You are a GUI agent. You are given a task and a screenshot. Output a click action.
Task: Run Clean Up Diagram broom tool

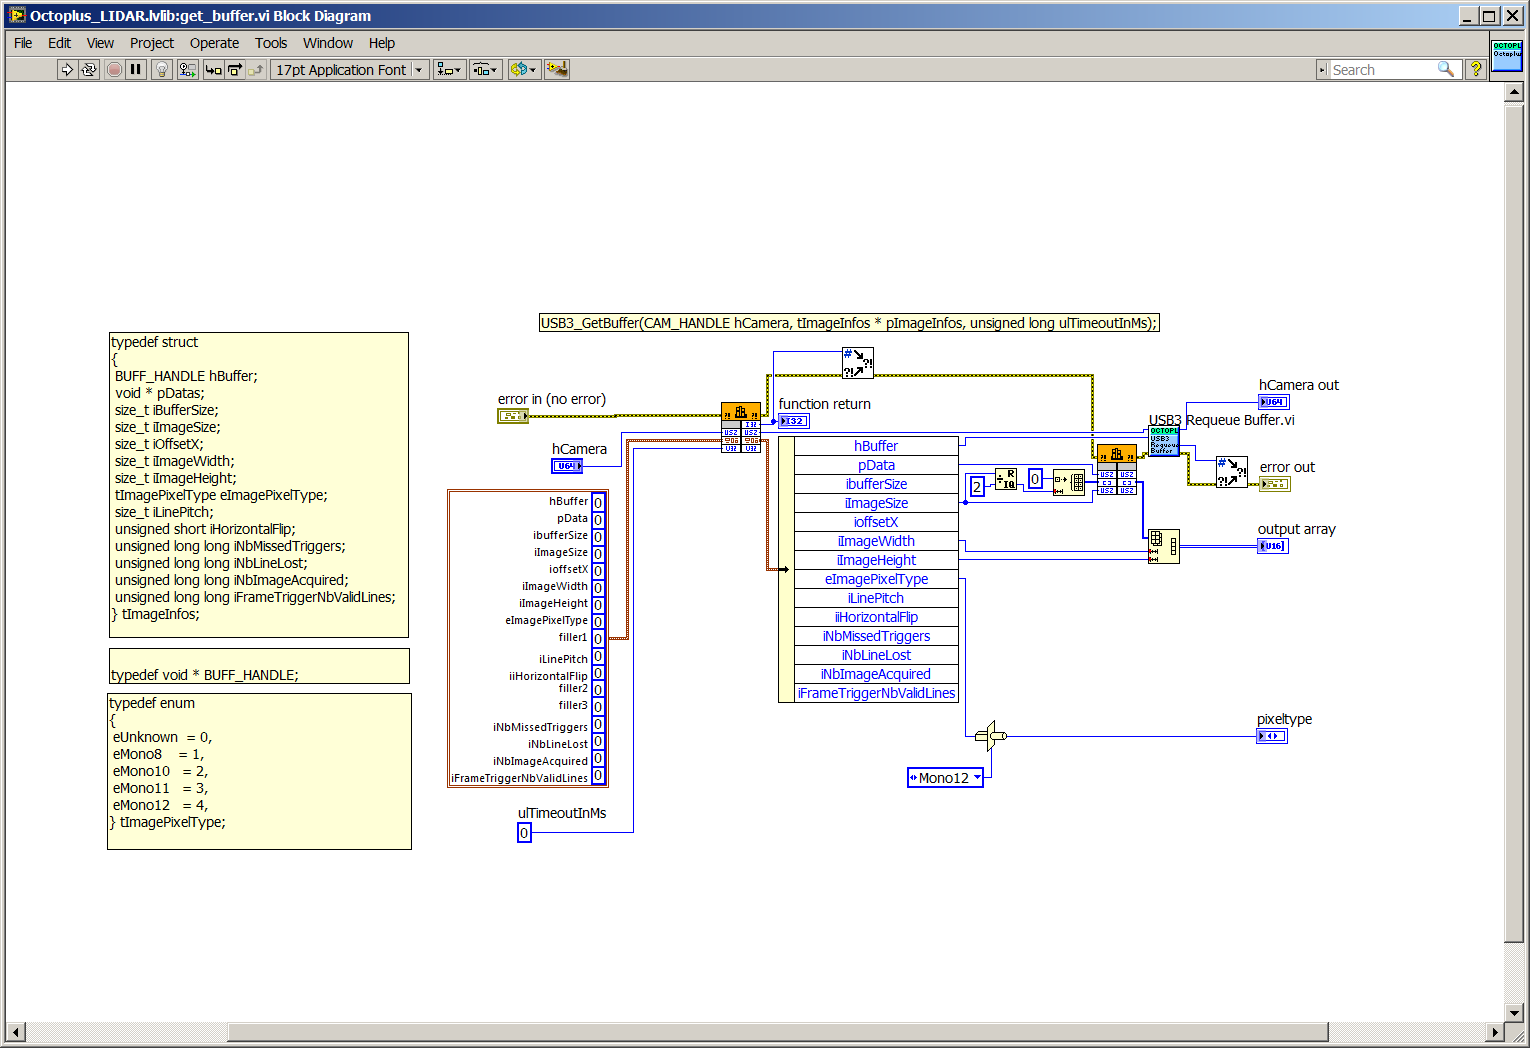[x=557, y=70]
